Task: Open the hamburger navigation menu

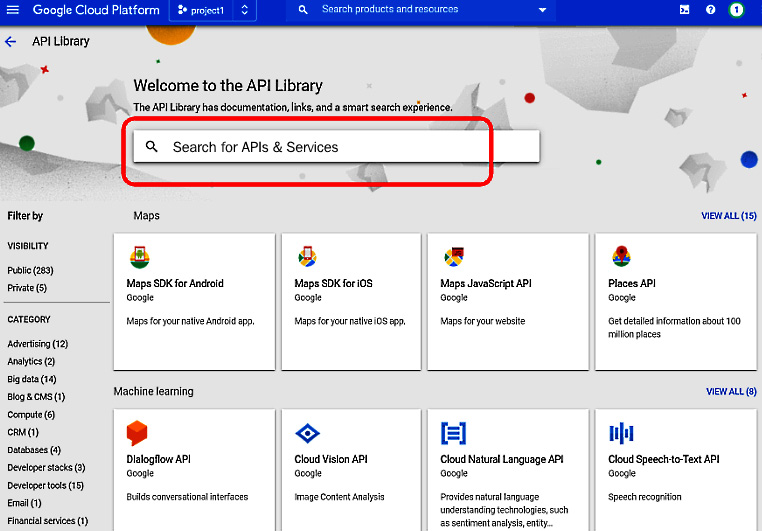Action: tap(13, 10)
